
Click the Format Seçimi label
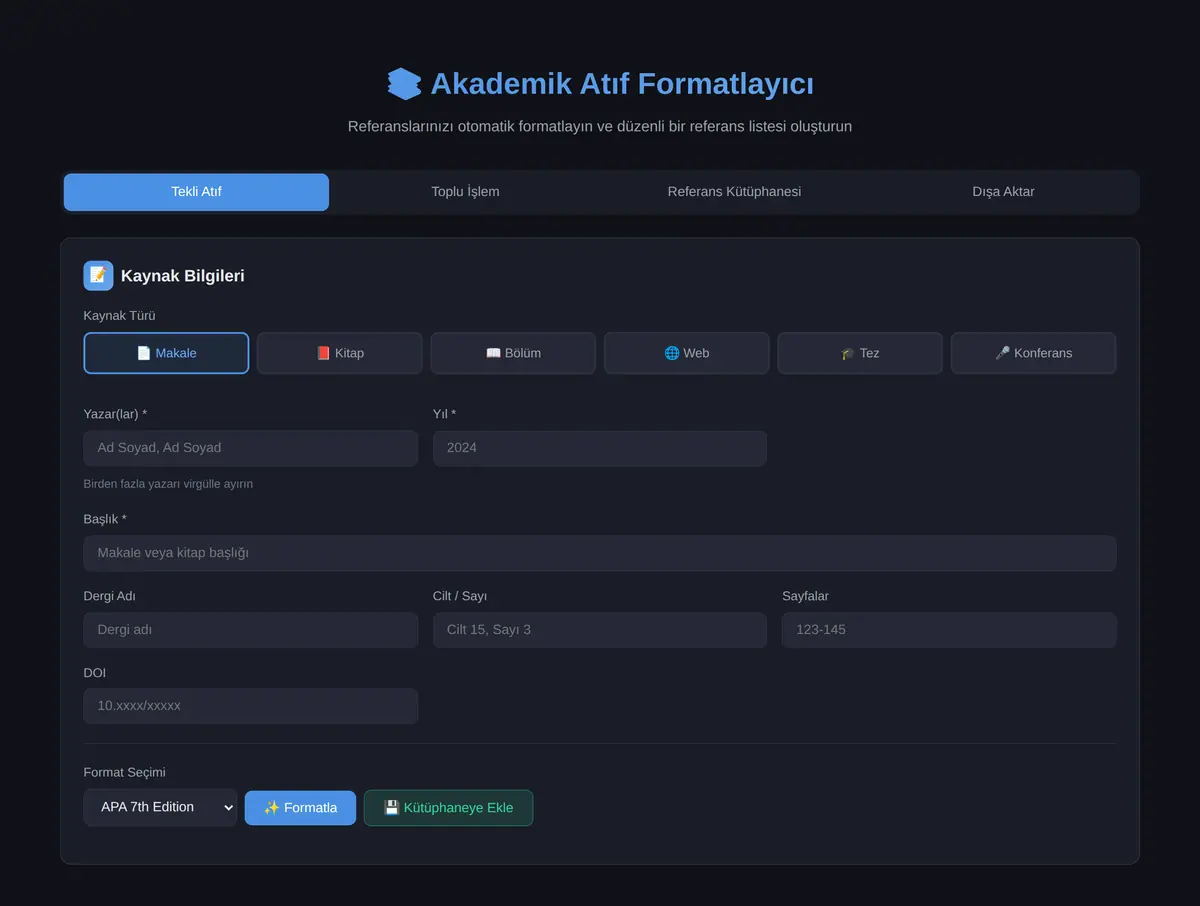pos(125,772)
